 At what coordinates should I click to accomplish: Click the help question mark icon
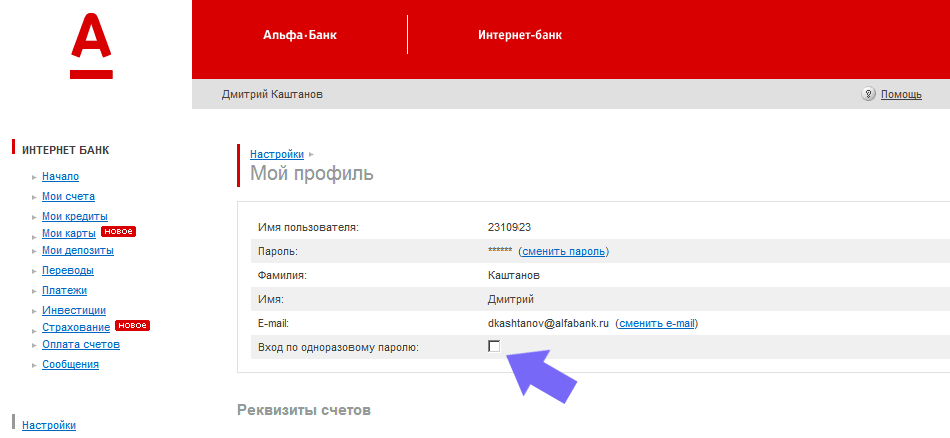[868, 94]
